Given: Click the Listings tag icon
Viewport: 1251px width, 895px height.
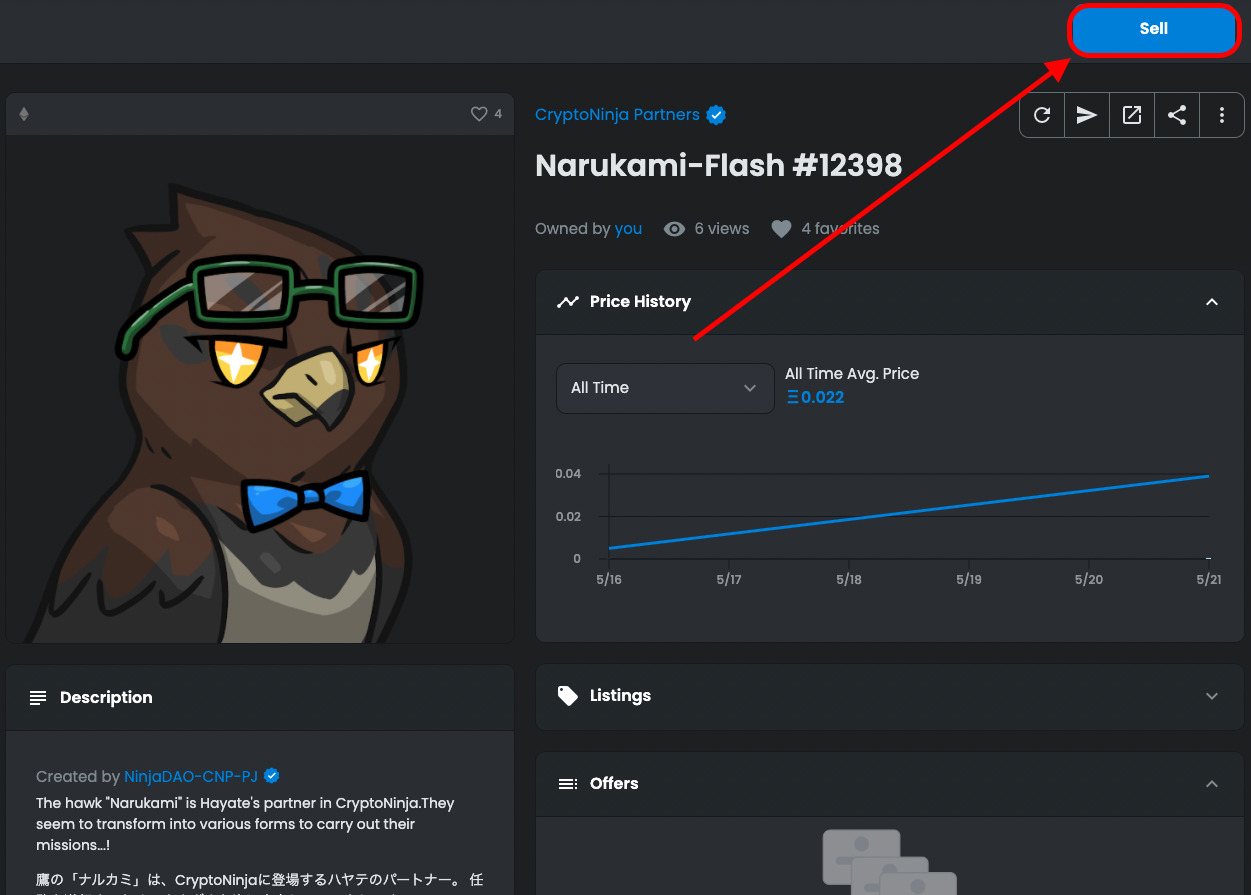Looking at the screenshot, I should tap(568, 696).
